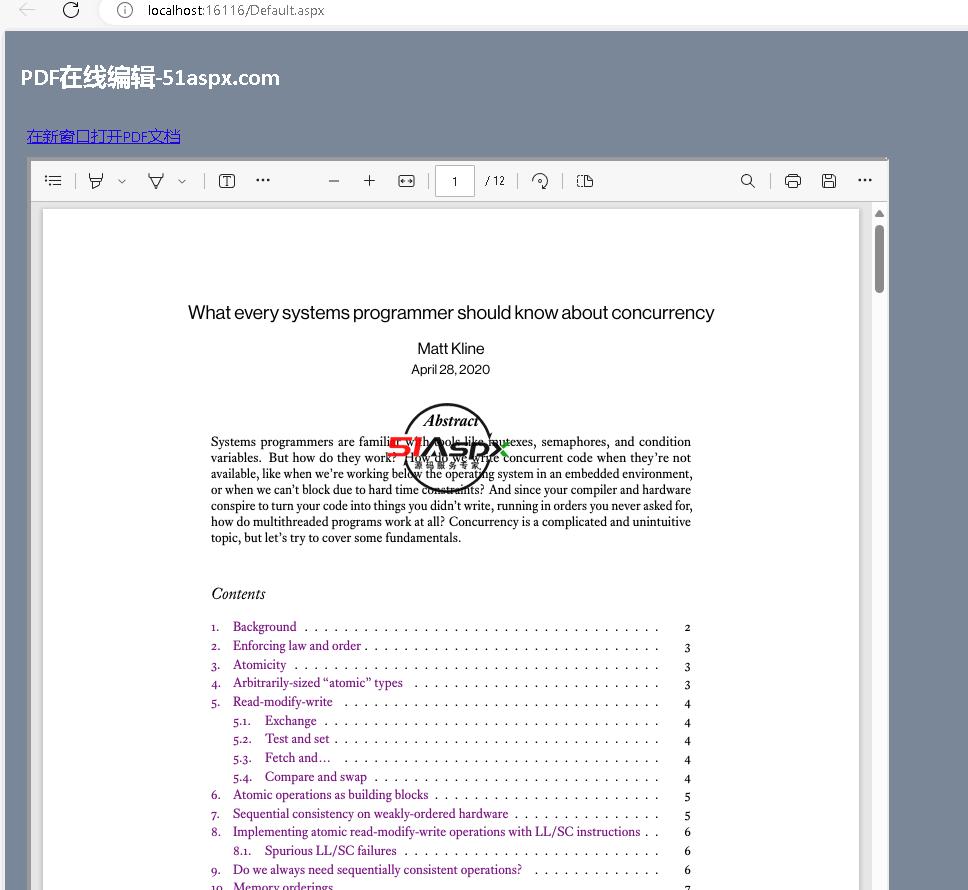Open the table of contents sidebar
The height and width of the screenshot is (890, 968).
pyautogui.click(x=53, y=180)
